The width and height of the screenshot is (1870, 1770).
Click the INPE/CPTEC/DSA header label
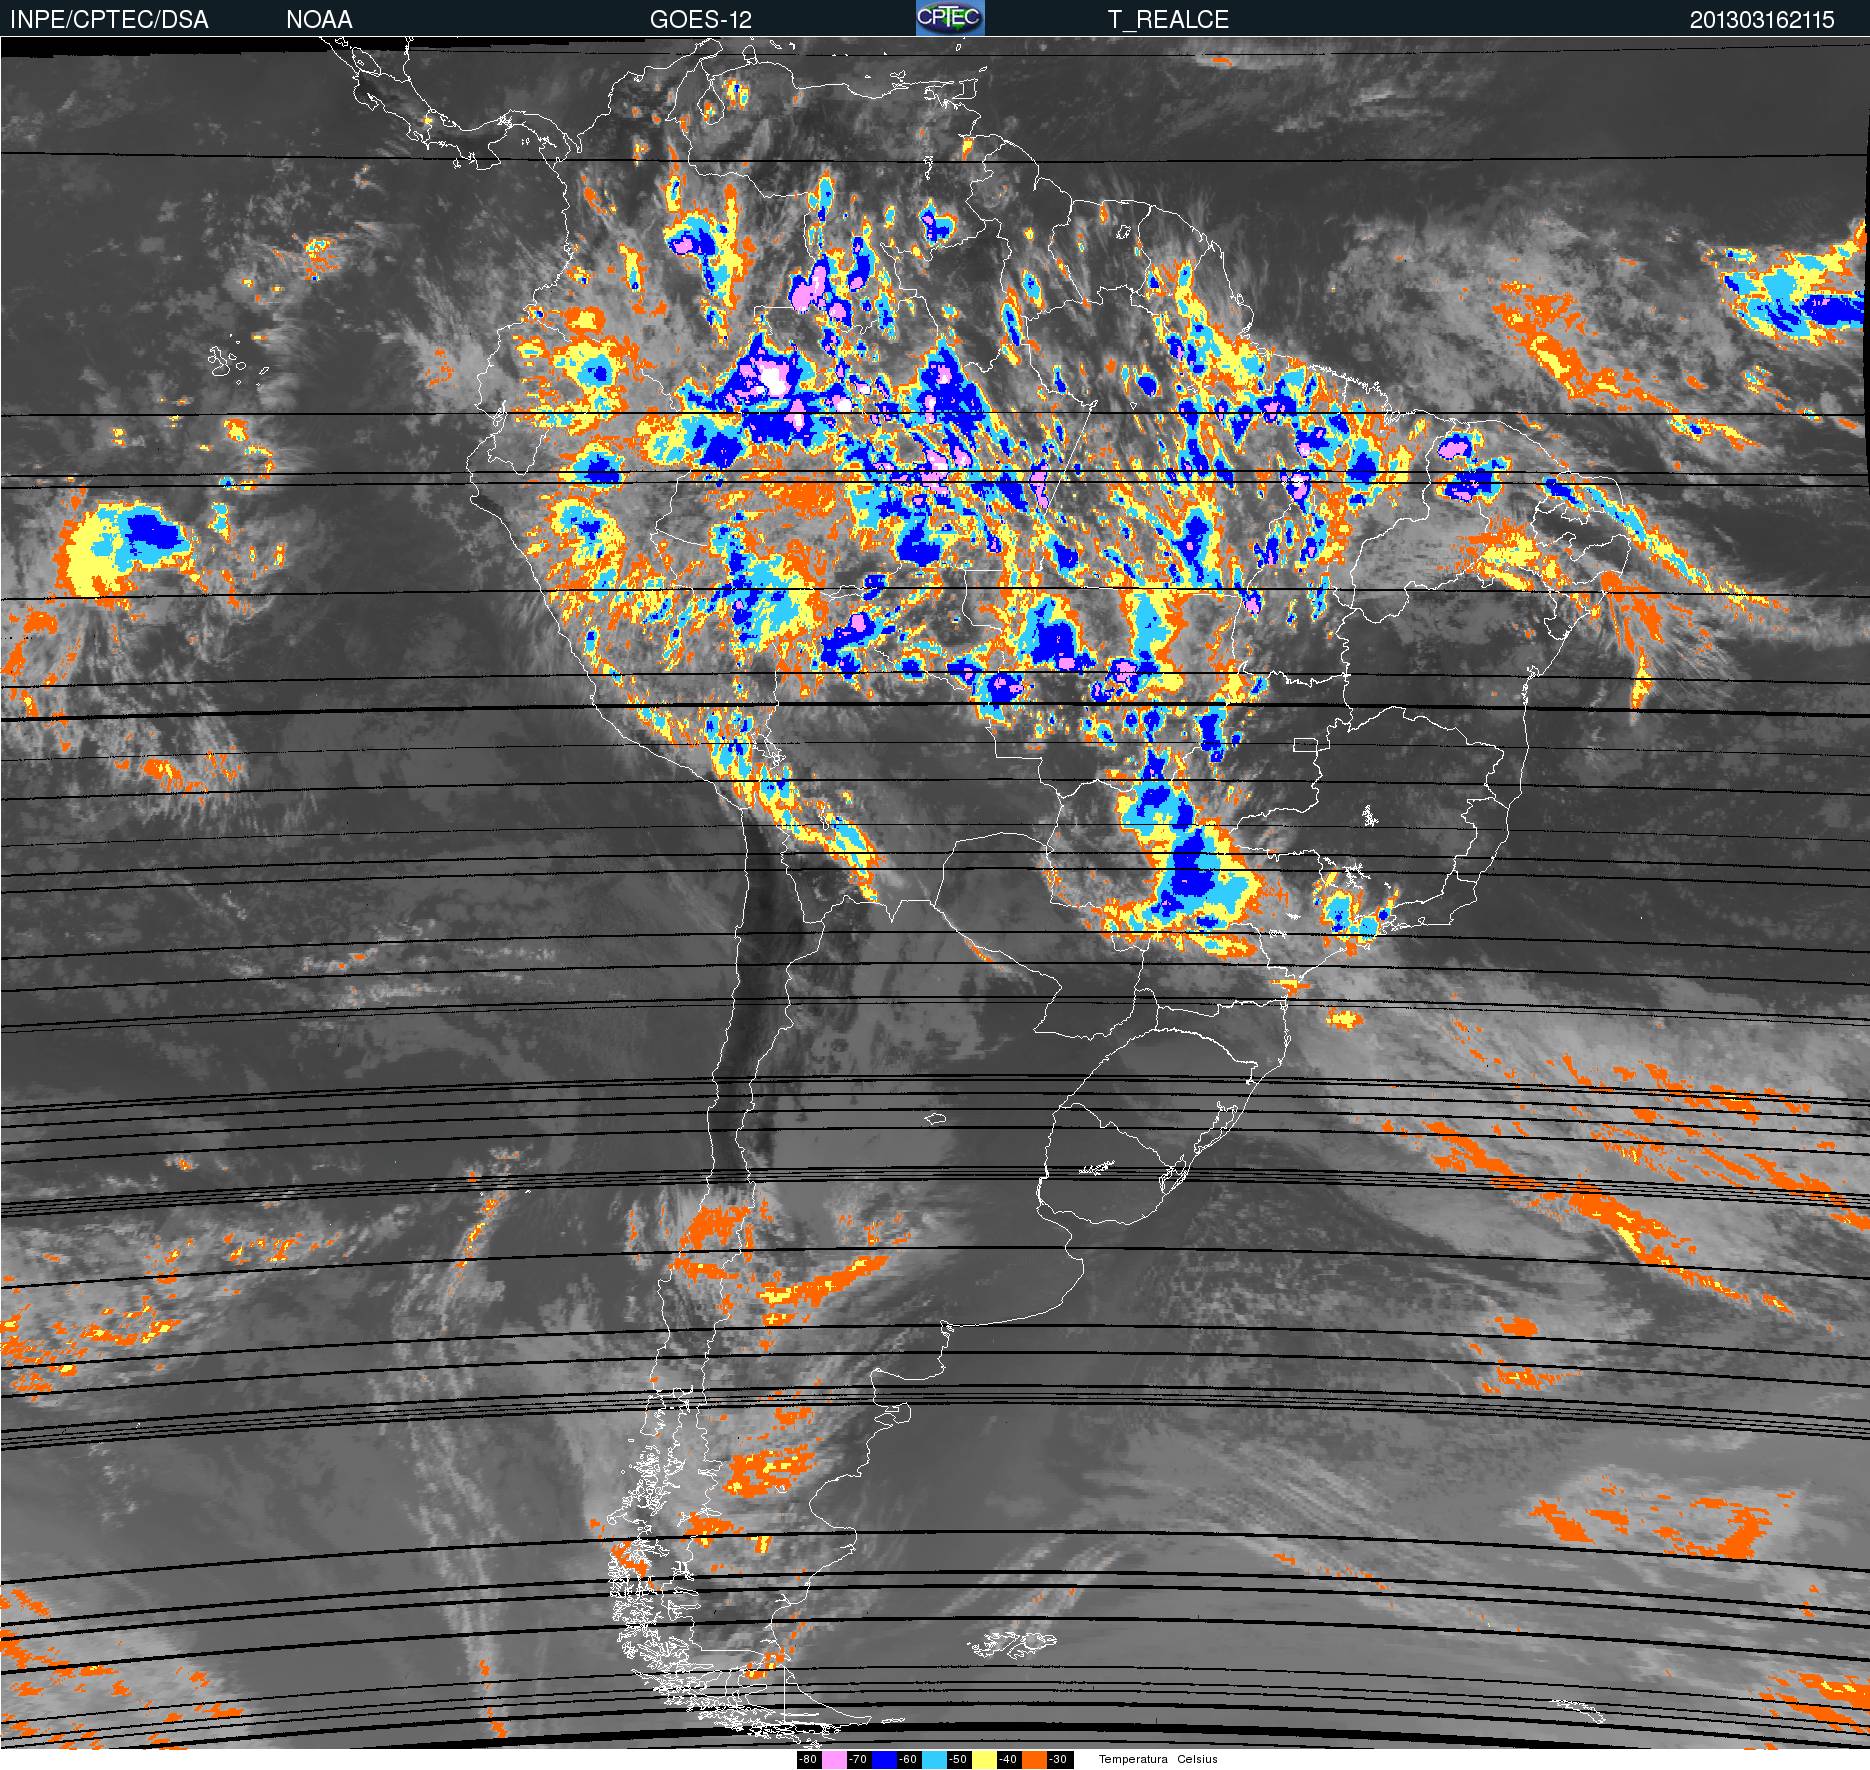(109, 20)
